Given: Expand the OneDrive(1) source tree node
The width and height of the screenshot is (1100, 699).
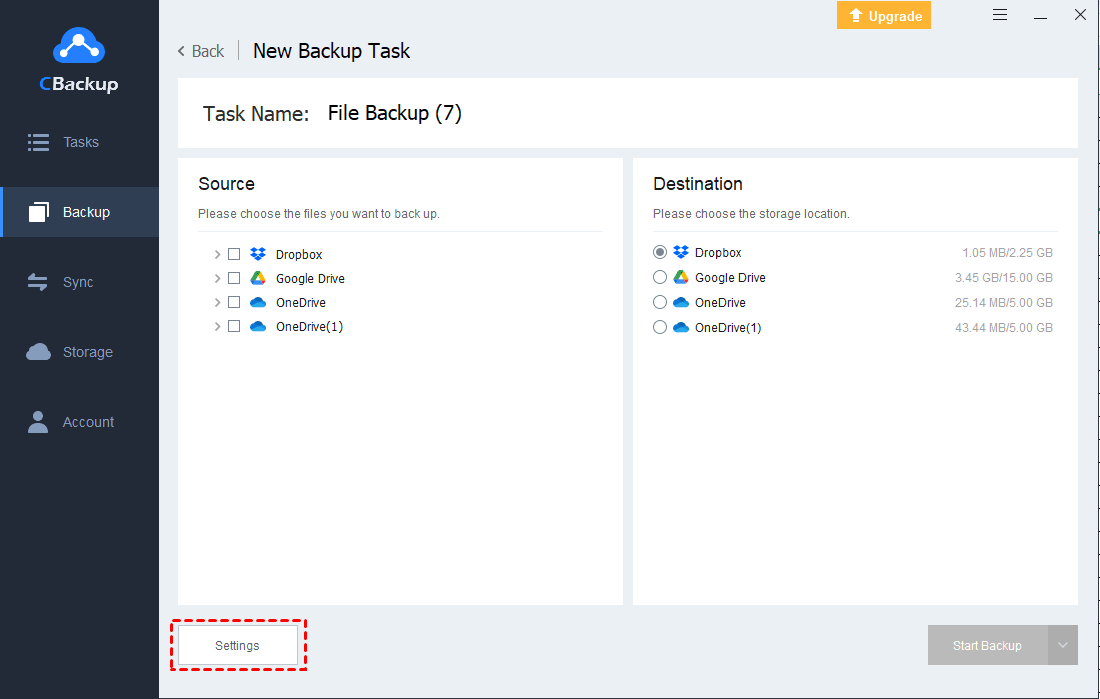Looking at the screenshot, I should [217, 326].
